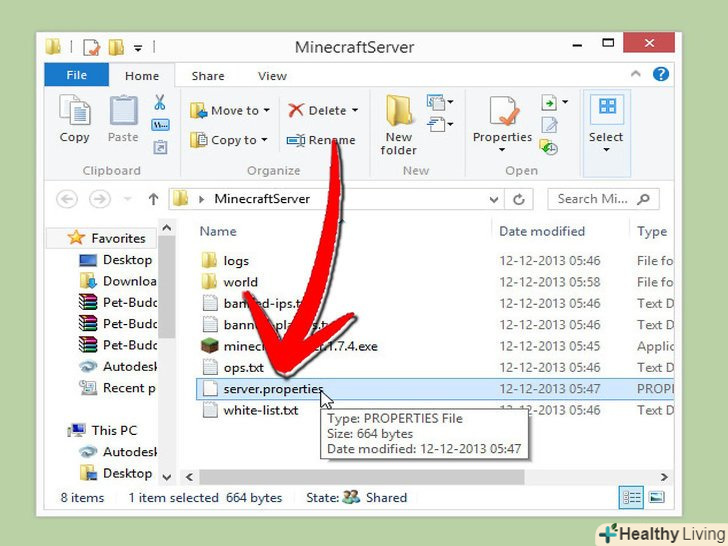Viewport: 728px width, 546px height.
Task: Open the File menu tab
Action: coord(77,75)
